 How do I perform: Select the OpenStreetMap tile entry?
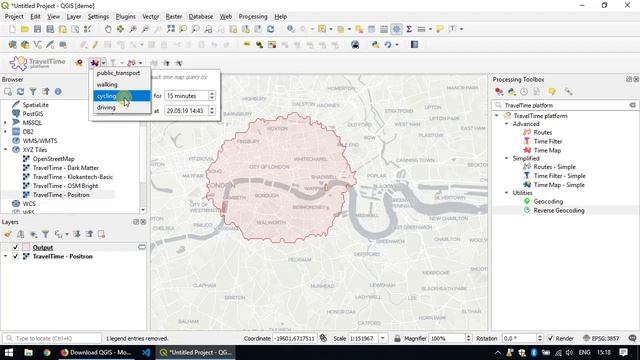[x=53, y=159]
